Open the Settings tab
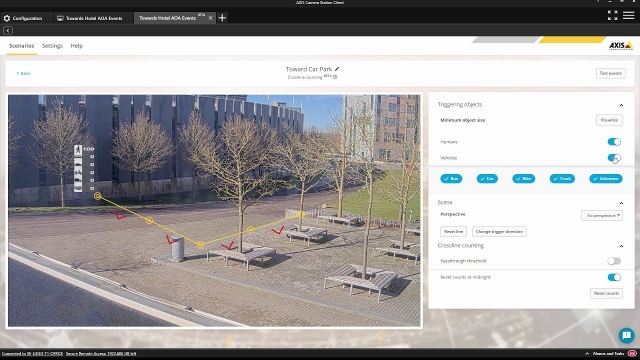This screenshot has height=360, width=640. pos(52,46)
